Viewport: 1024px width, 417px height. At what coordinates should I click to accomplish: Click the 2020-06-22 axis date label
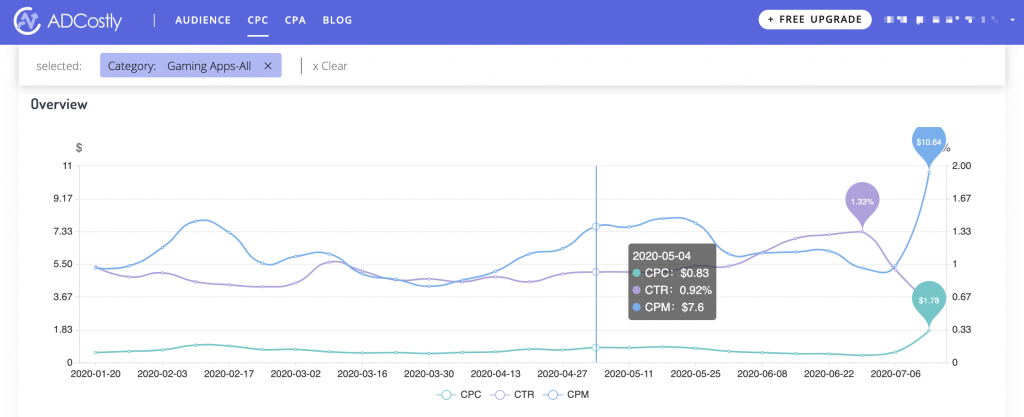(x=829, y=375)
